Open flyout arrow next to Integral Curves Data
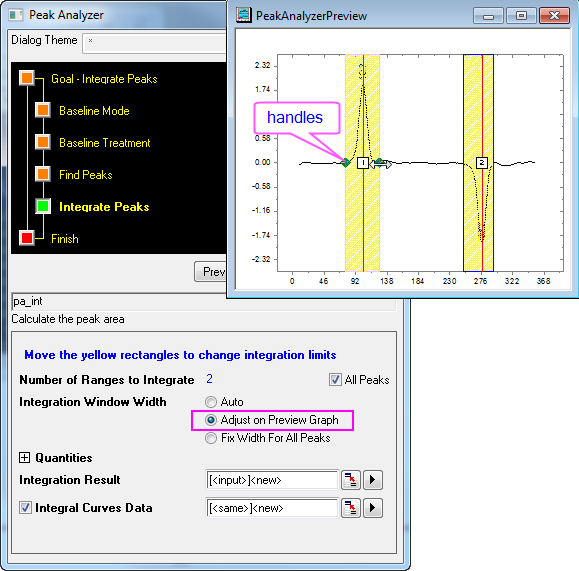The image size is (579, 571). pos(373,508)
